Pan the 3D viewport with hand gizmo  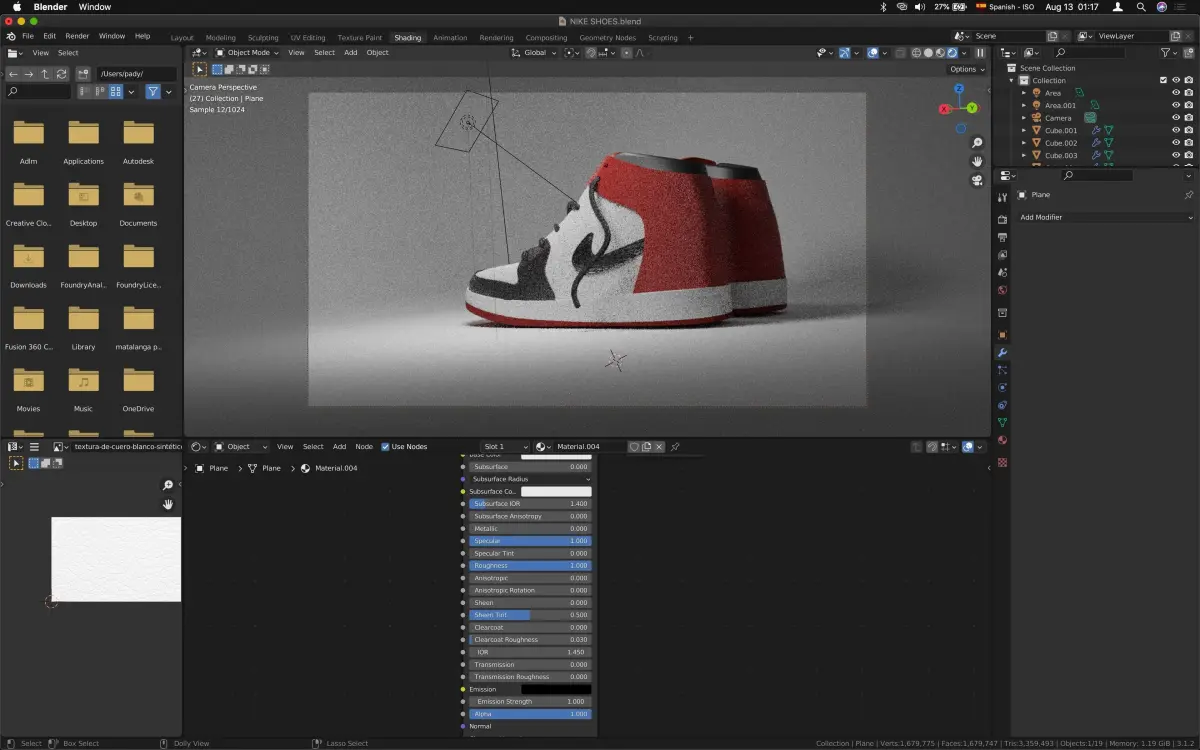(977, 161)
